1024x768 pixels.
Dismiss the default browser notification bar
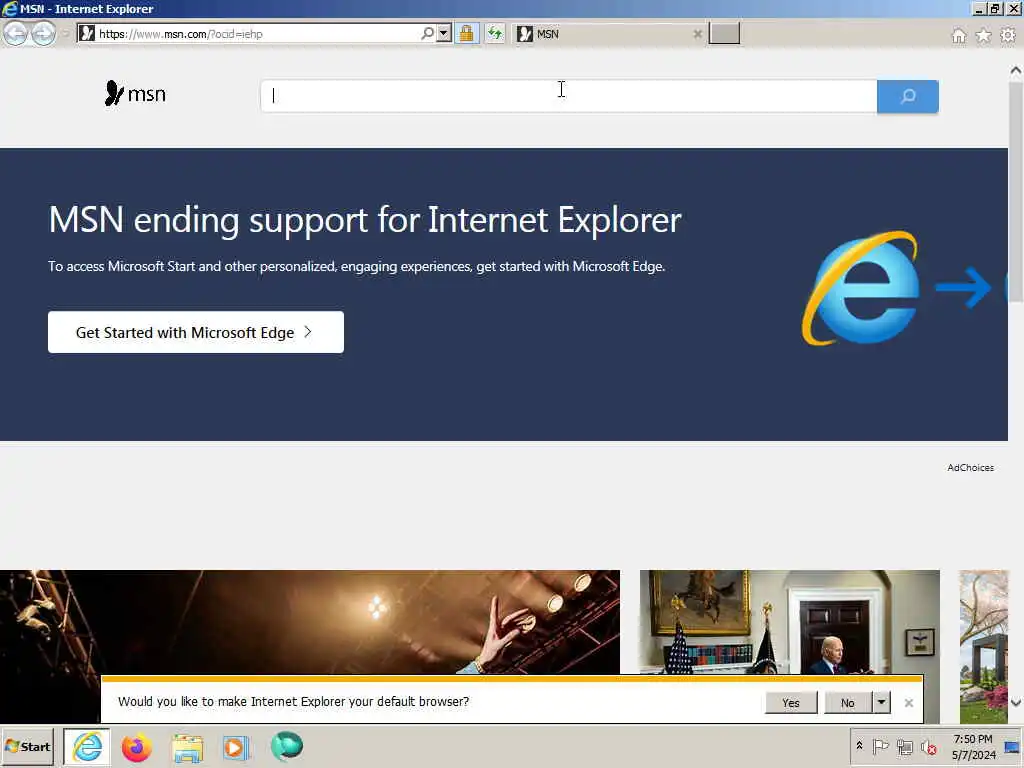coord(908,703)
